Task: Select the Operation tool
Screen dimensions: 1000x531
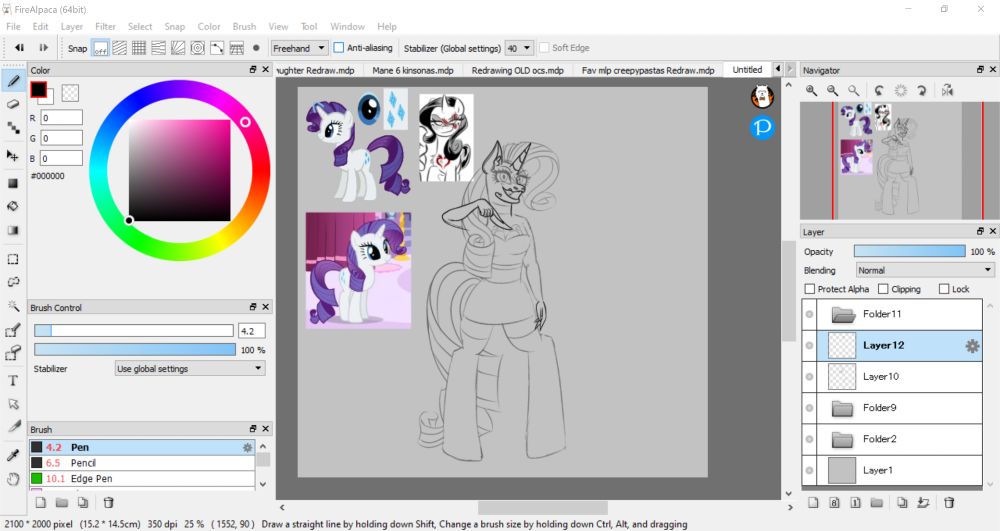Action: [x=13, y=404]
